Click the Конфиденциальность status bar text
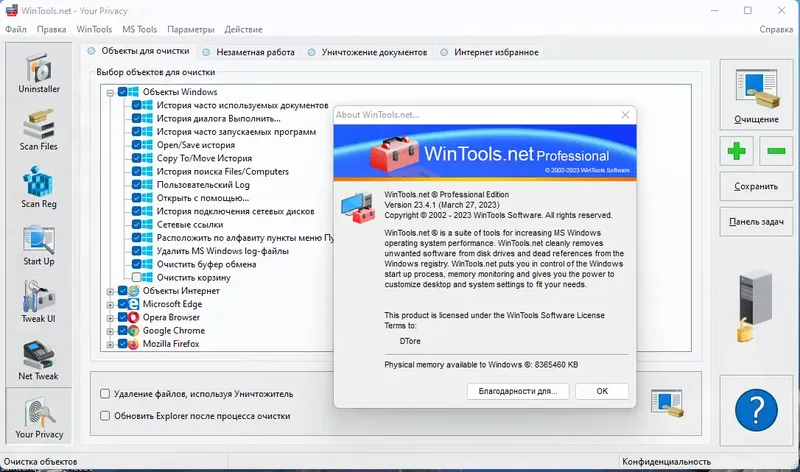Image resolution: width=800 pixels, height=472 pixels. 666,461
